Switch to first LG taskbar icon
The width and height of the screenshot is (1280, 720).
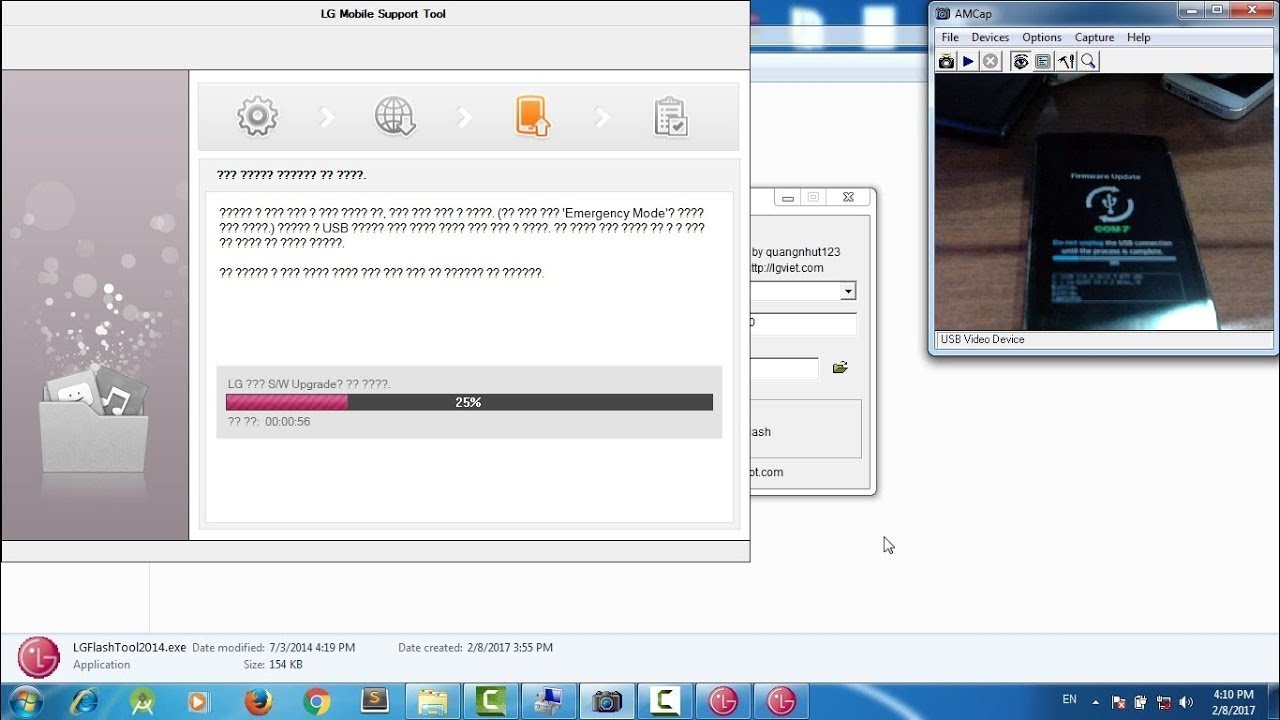[x=723, y=702]
